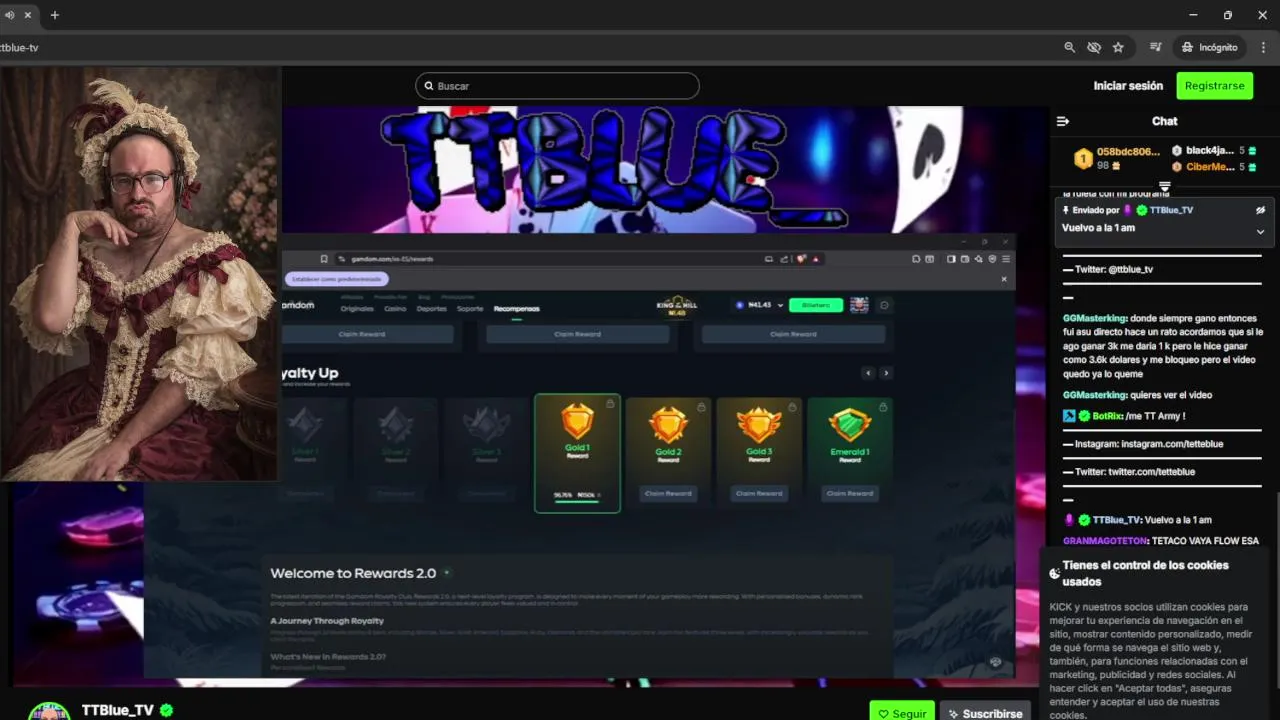The width and height of the screenshot is (1280, 720).
Task: Close the default-browser bar in streamed window
Action: coord(1004,279)
